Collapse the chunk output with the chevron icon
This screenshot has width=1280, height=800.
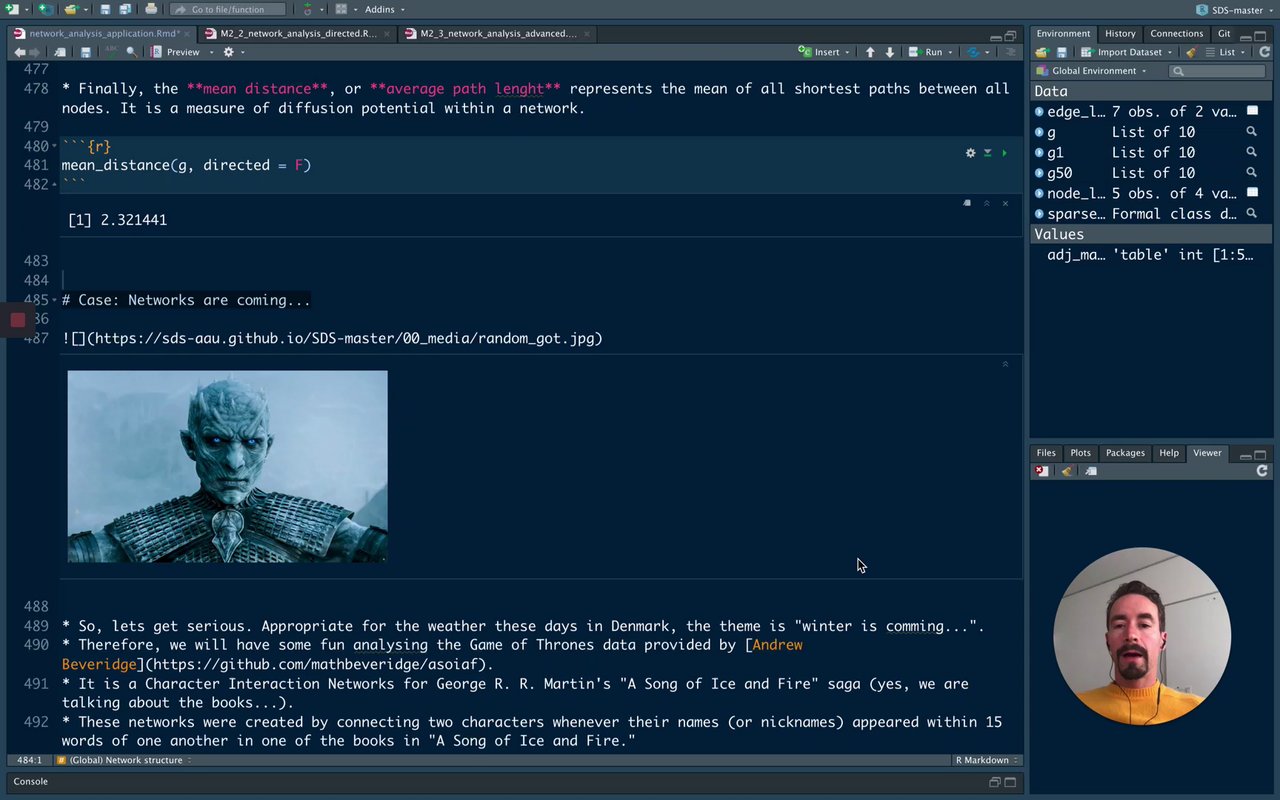[986, 203]
